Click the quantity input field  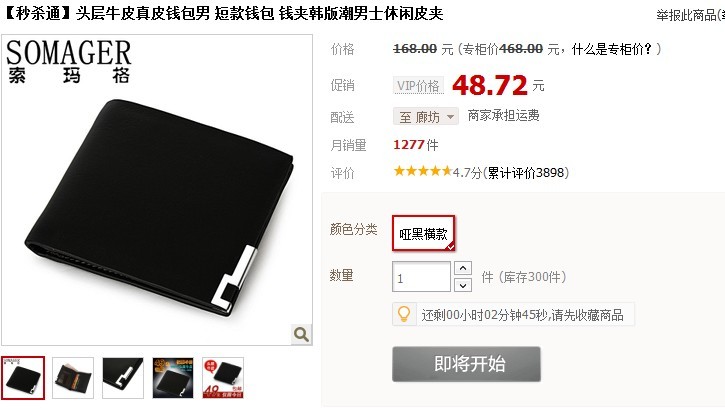coord(421,277)
